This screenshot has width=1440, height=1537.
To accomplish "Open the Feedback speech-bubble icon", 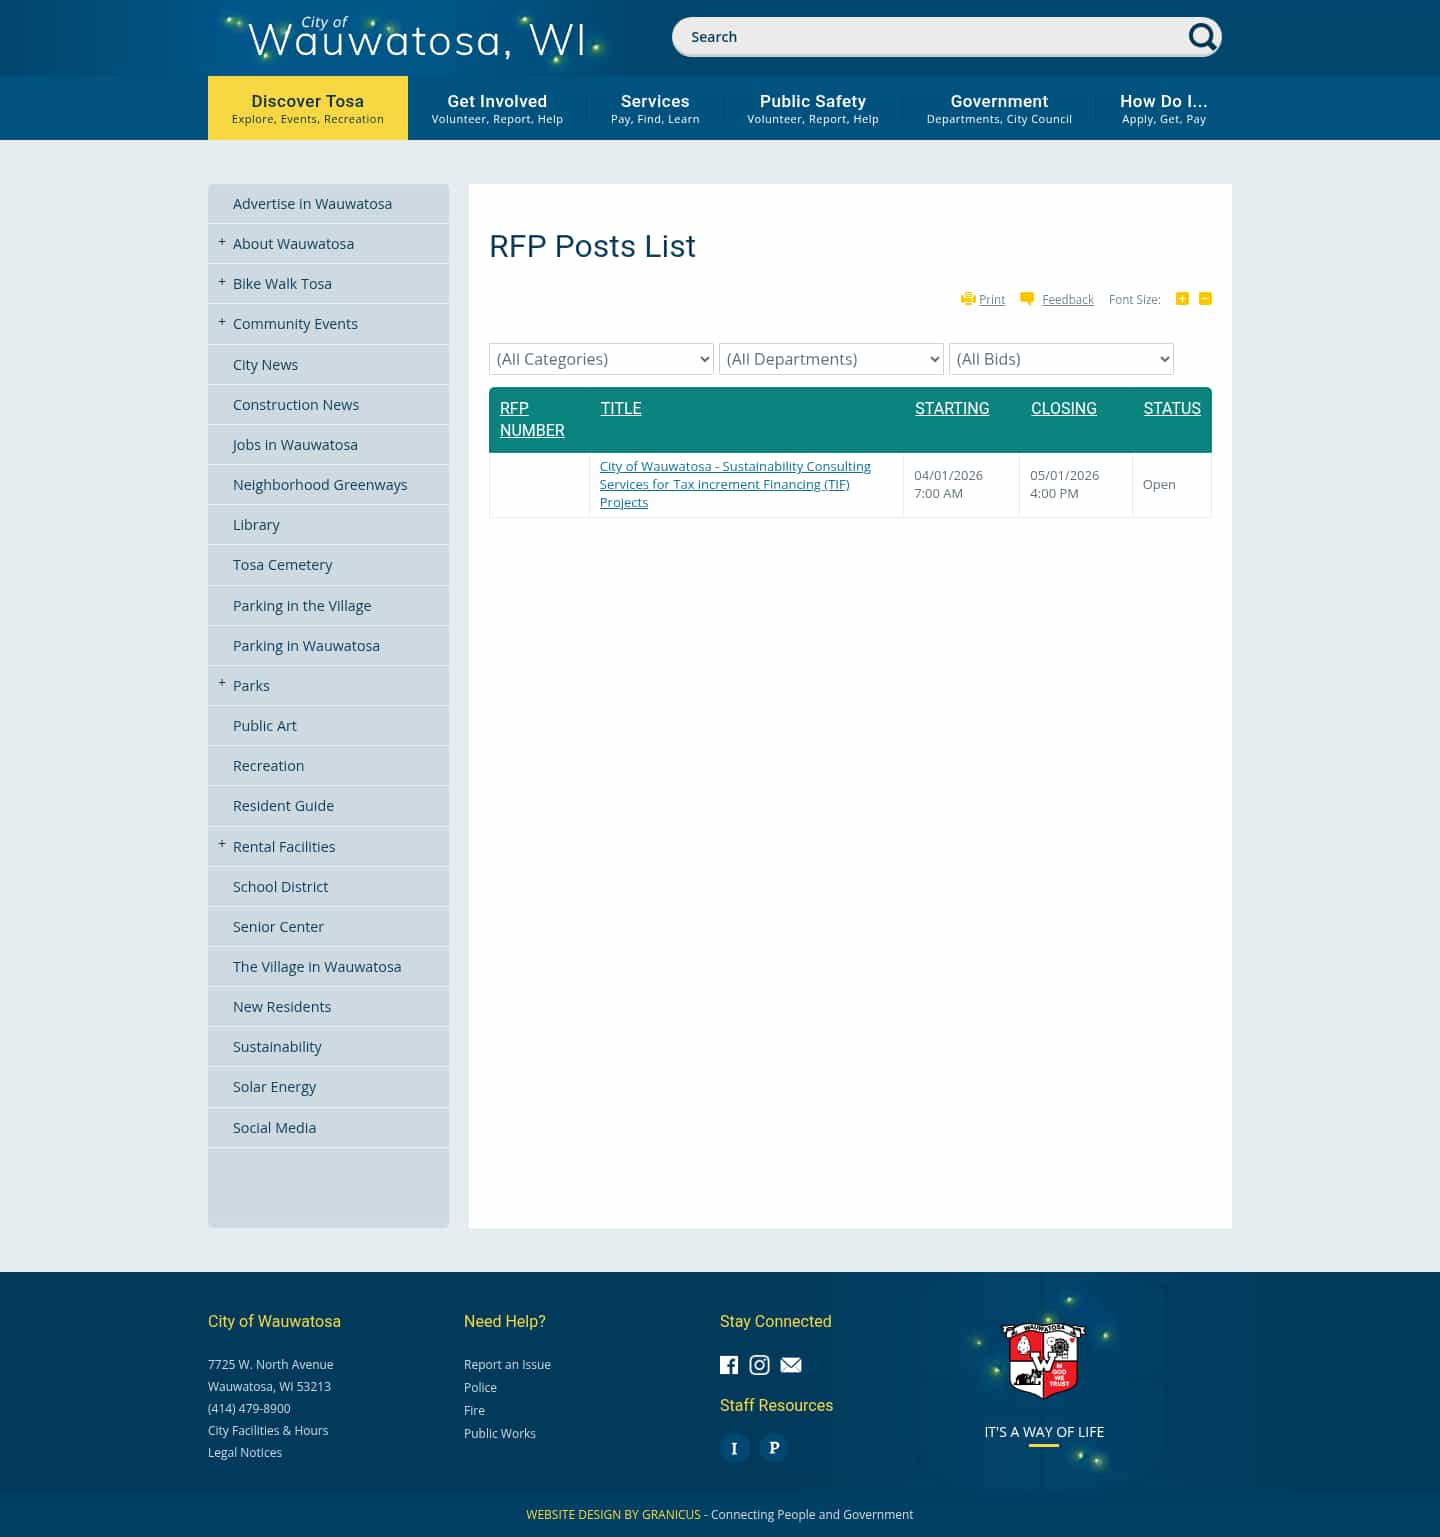I will [1027, 298].
